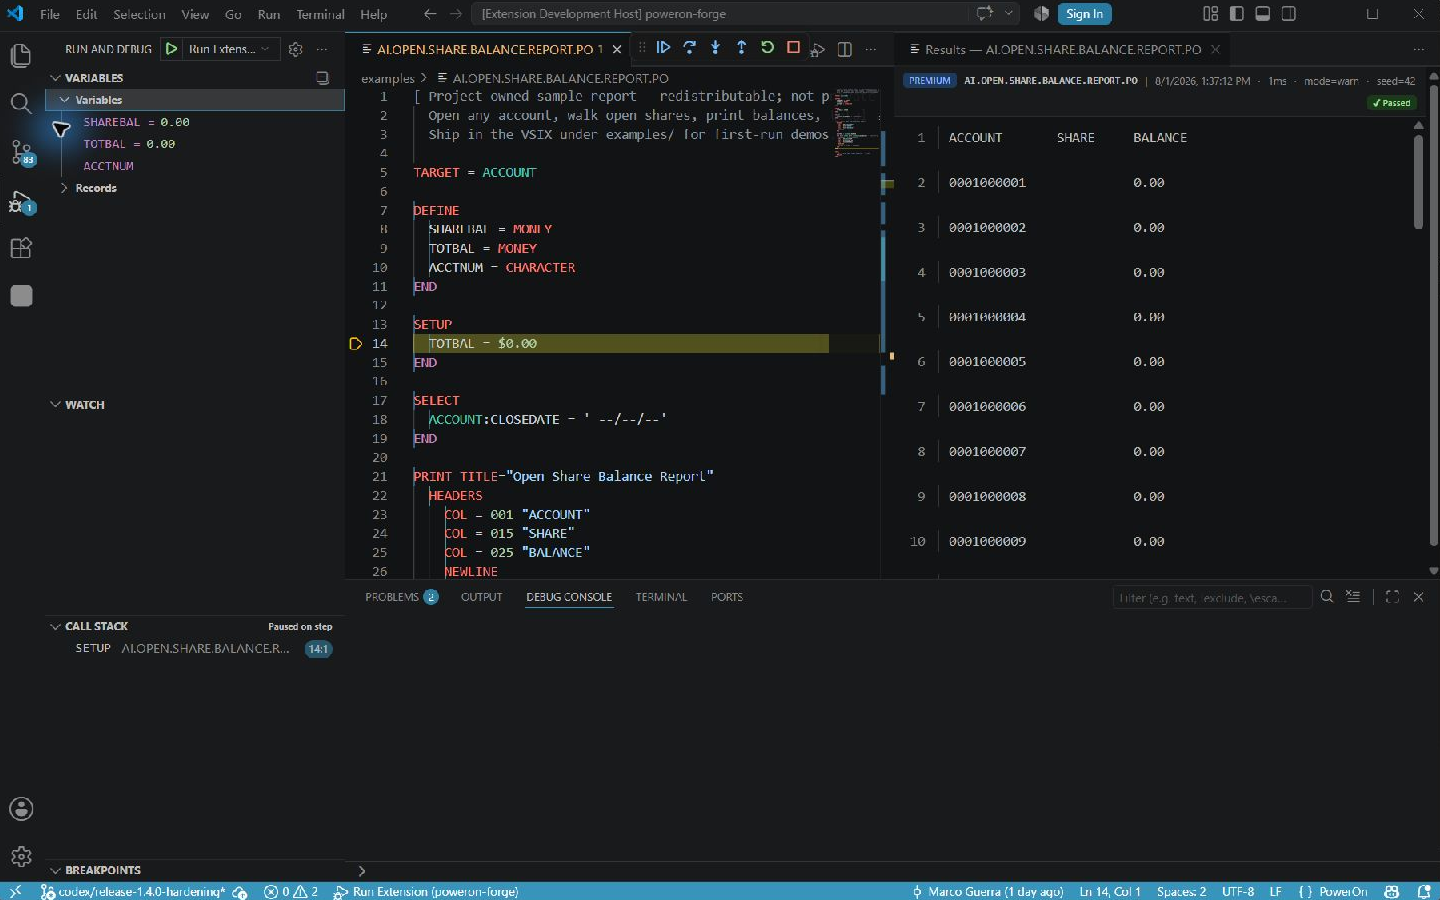1440x900 pixels.
Task: Open the Run menu
Action: click(268, 14)
